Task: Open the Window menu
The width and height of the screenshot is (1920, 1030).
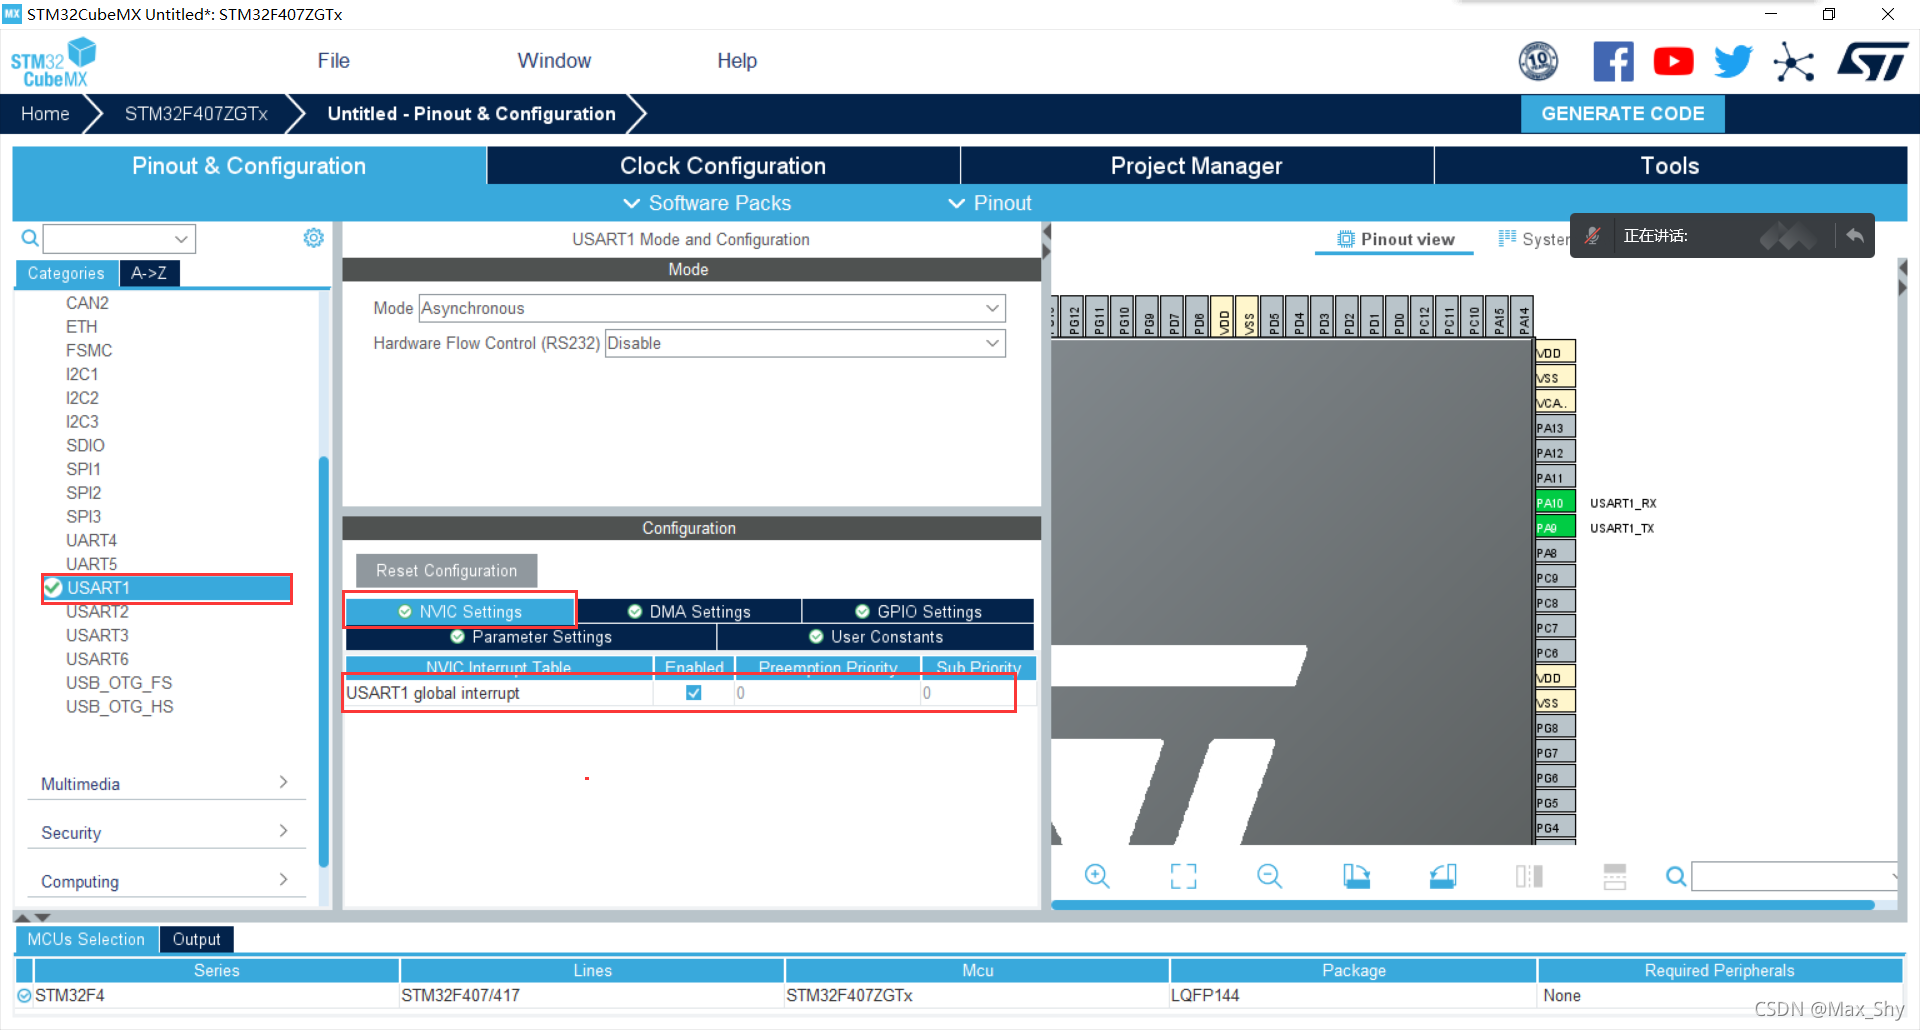Action: (554, 61)
